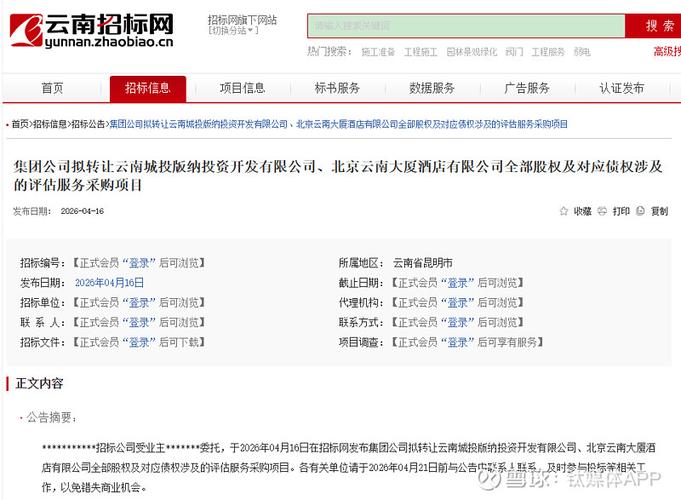Open the 认证发布 navigation tab

pos(621,88)
